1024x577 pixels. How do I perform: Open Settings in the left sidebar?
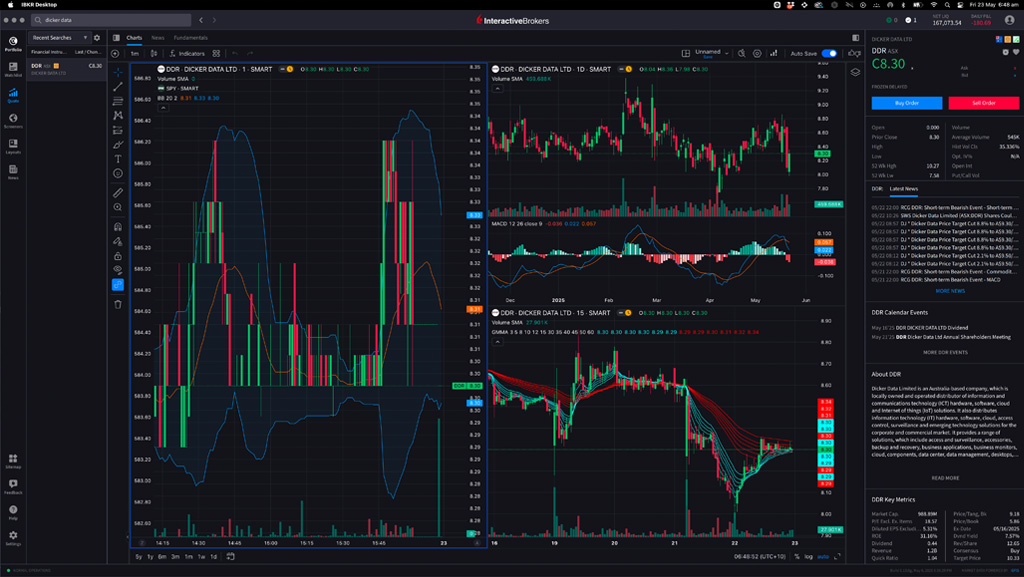click(x=13, y=538)
